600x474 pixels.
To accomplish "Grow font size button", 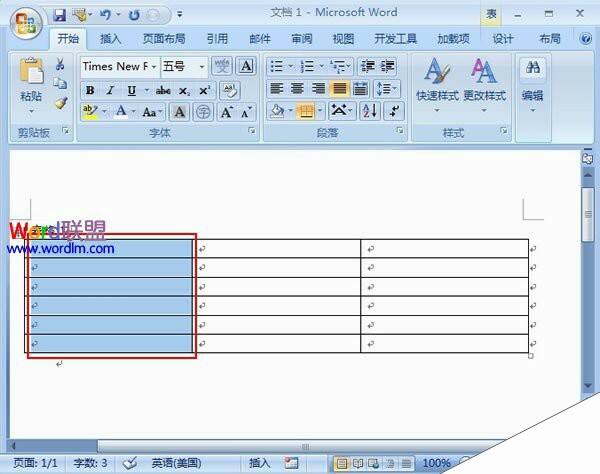I will tap(227, 112).
